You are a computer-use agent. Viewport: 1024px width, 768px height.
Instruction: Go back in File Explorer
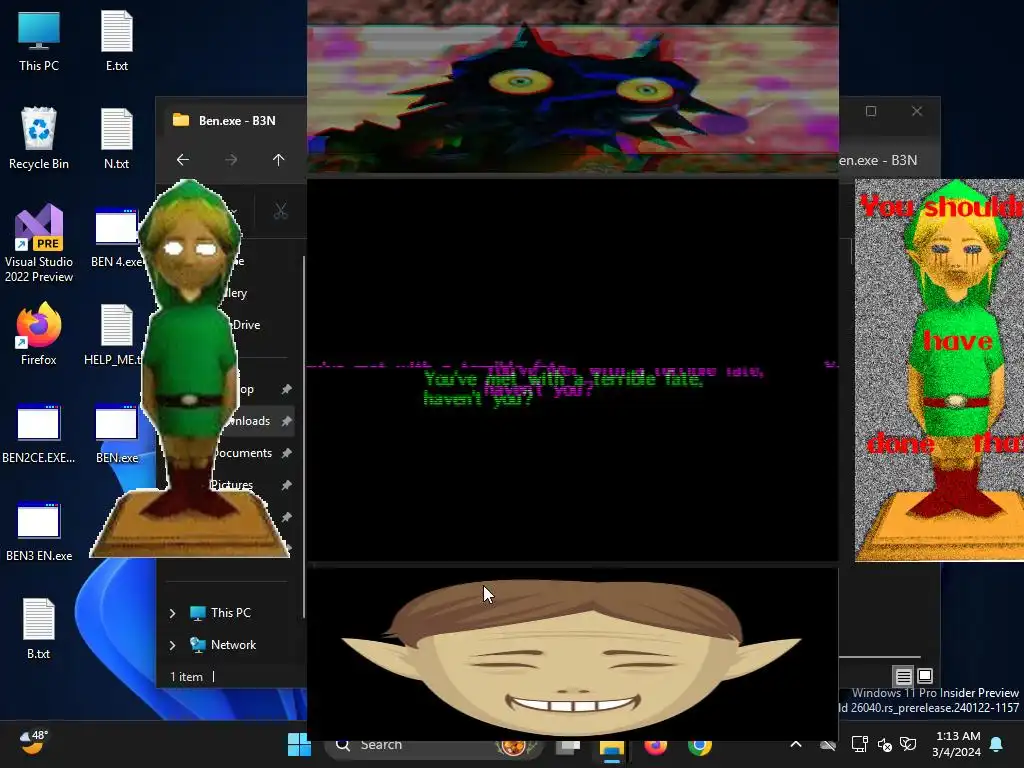(183, 159)
